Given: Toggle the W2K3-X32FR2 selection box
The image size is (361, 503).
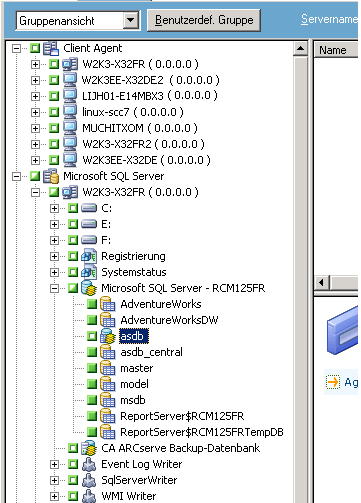Looking at the screenshot, I should pos(54,144).
